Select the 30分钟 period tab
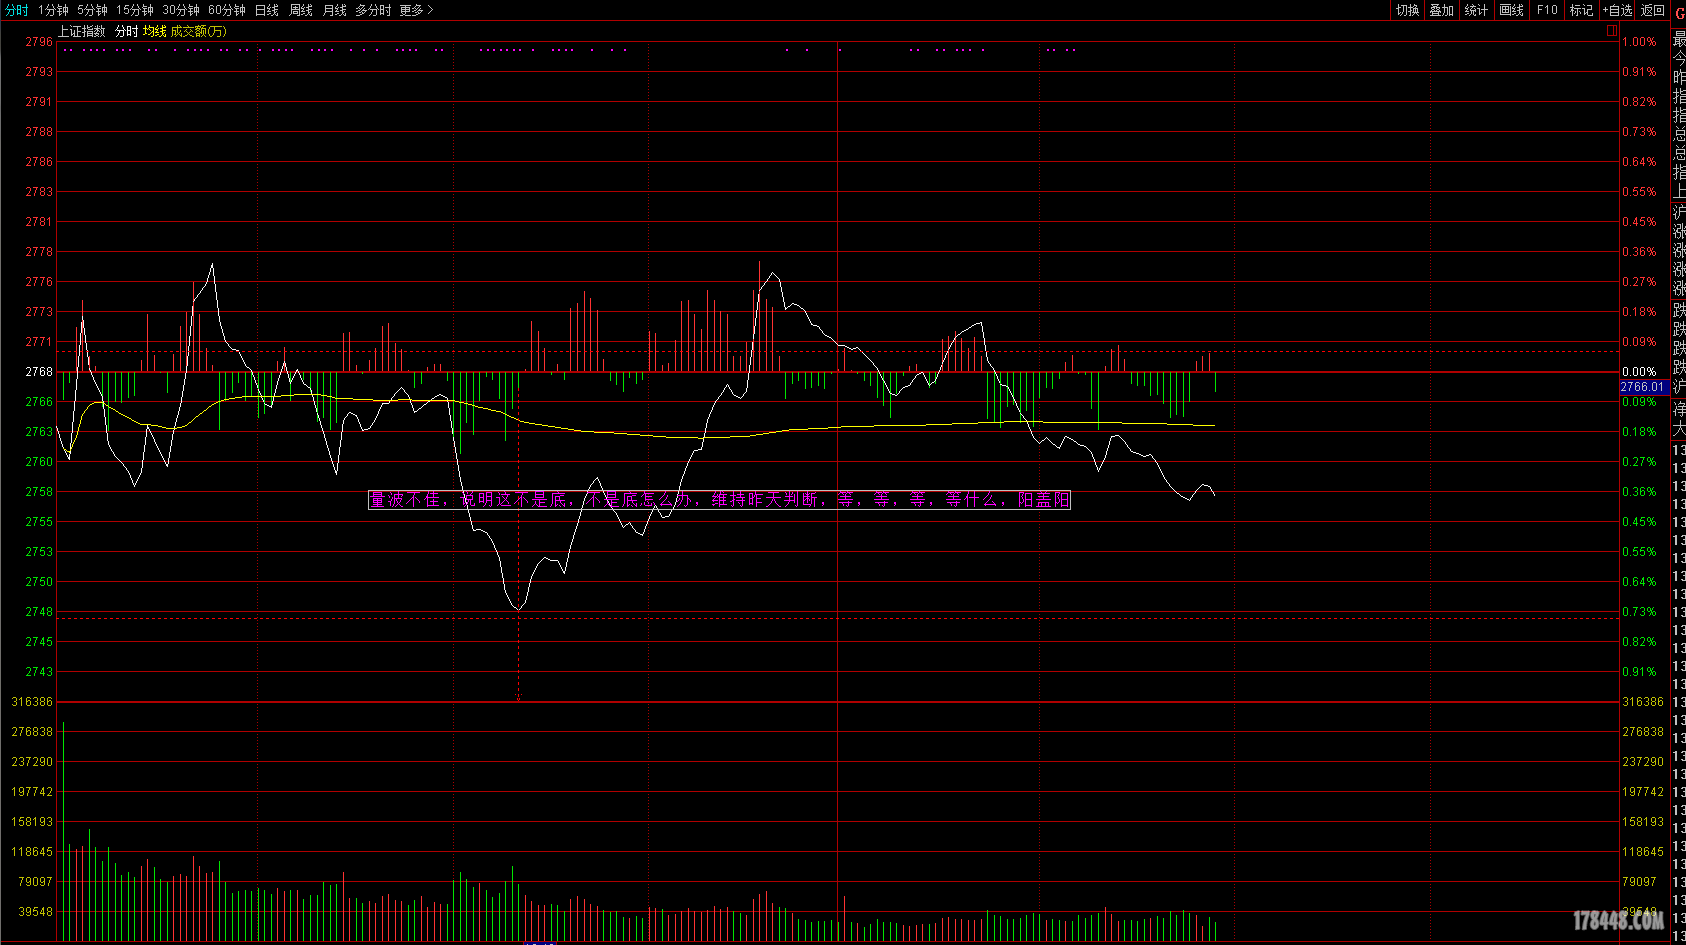Image resolution: width=1686 pixels, height=945 pixels. pos(181,10)
